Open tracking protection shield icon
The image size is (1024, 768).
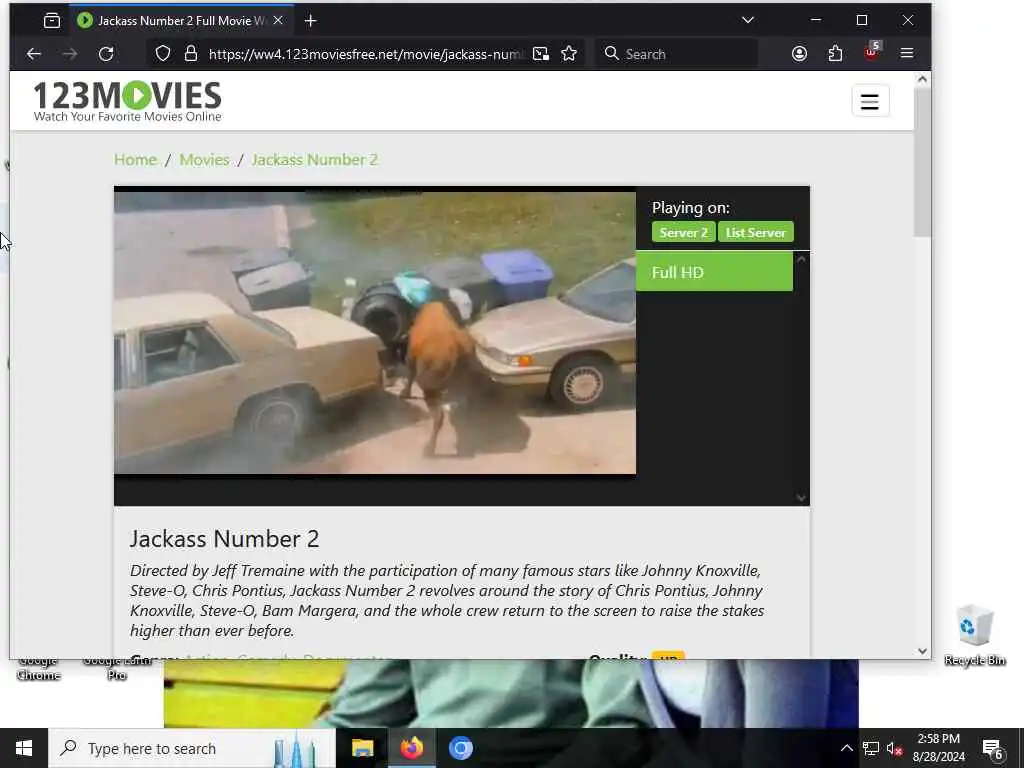[x=163, y=54]
